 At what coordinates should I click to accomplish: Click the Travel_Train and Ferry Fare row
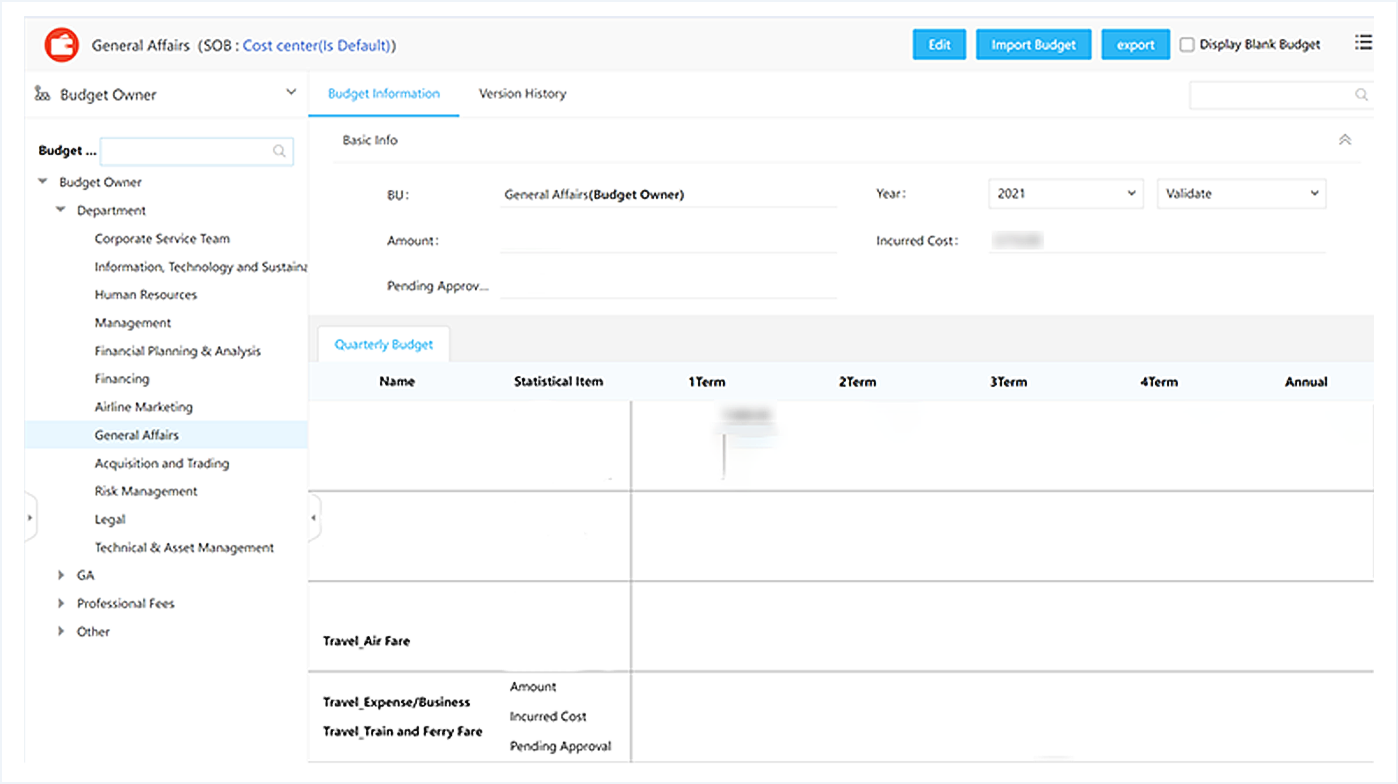(403, 731)
